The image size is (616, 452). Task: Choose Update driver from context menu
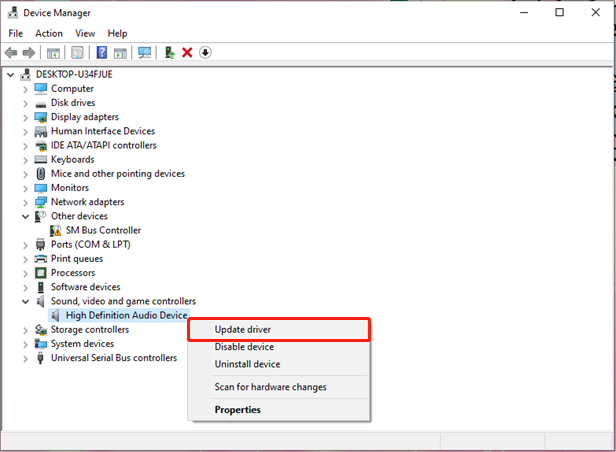coord(279,329)
